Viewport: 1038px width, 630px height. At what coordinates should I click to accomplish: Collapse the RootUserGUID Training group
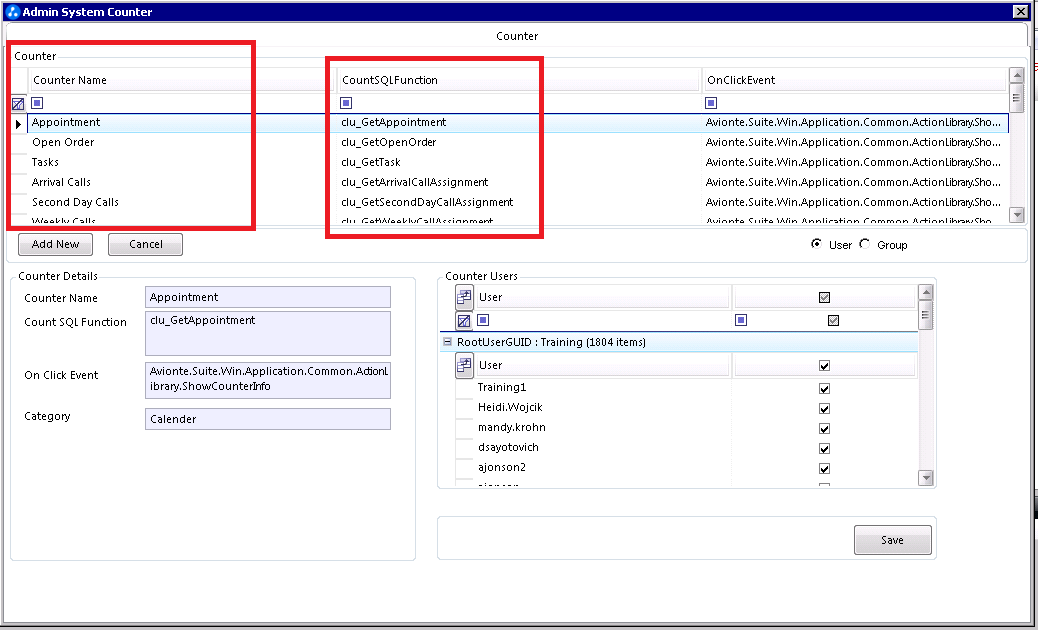(445, 342)
